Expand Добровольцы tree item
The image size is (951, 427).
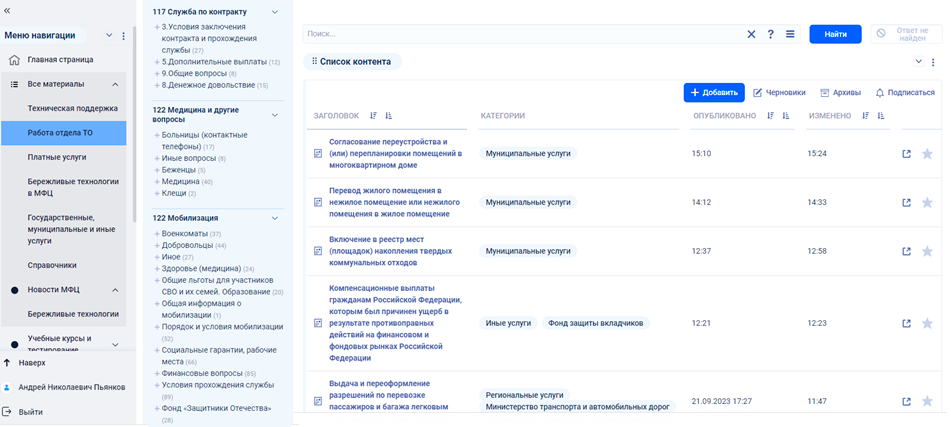[157, 246]
